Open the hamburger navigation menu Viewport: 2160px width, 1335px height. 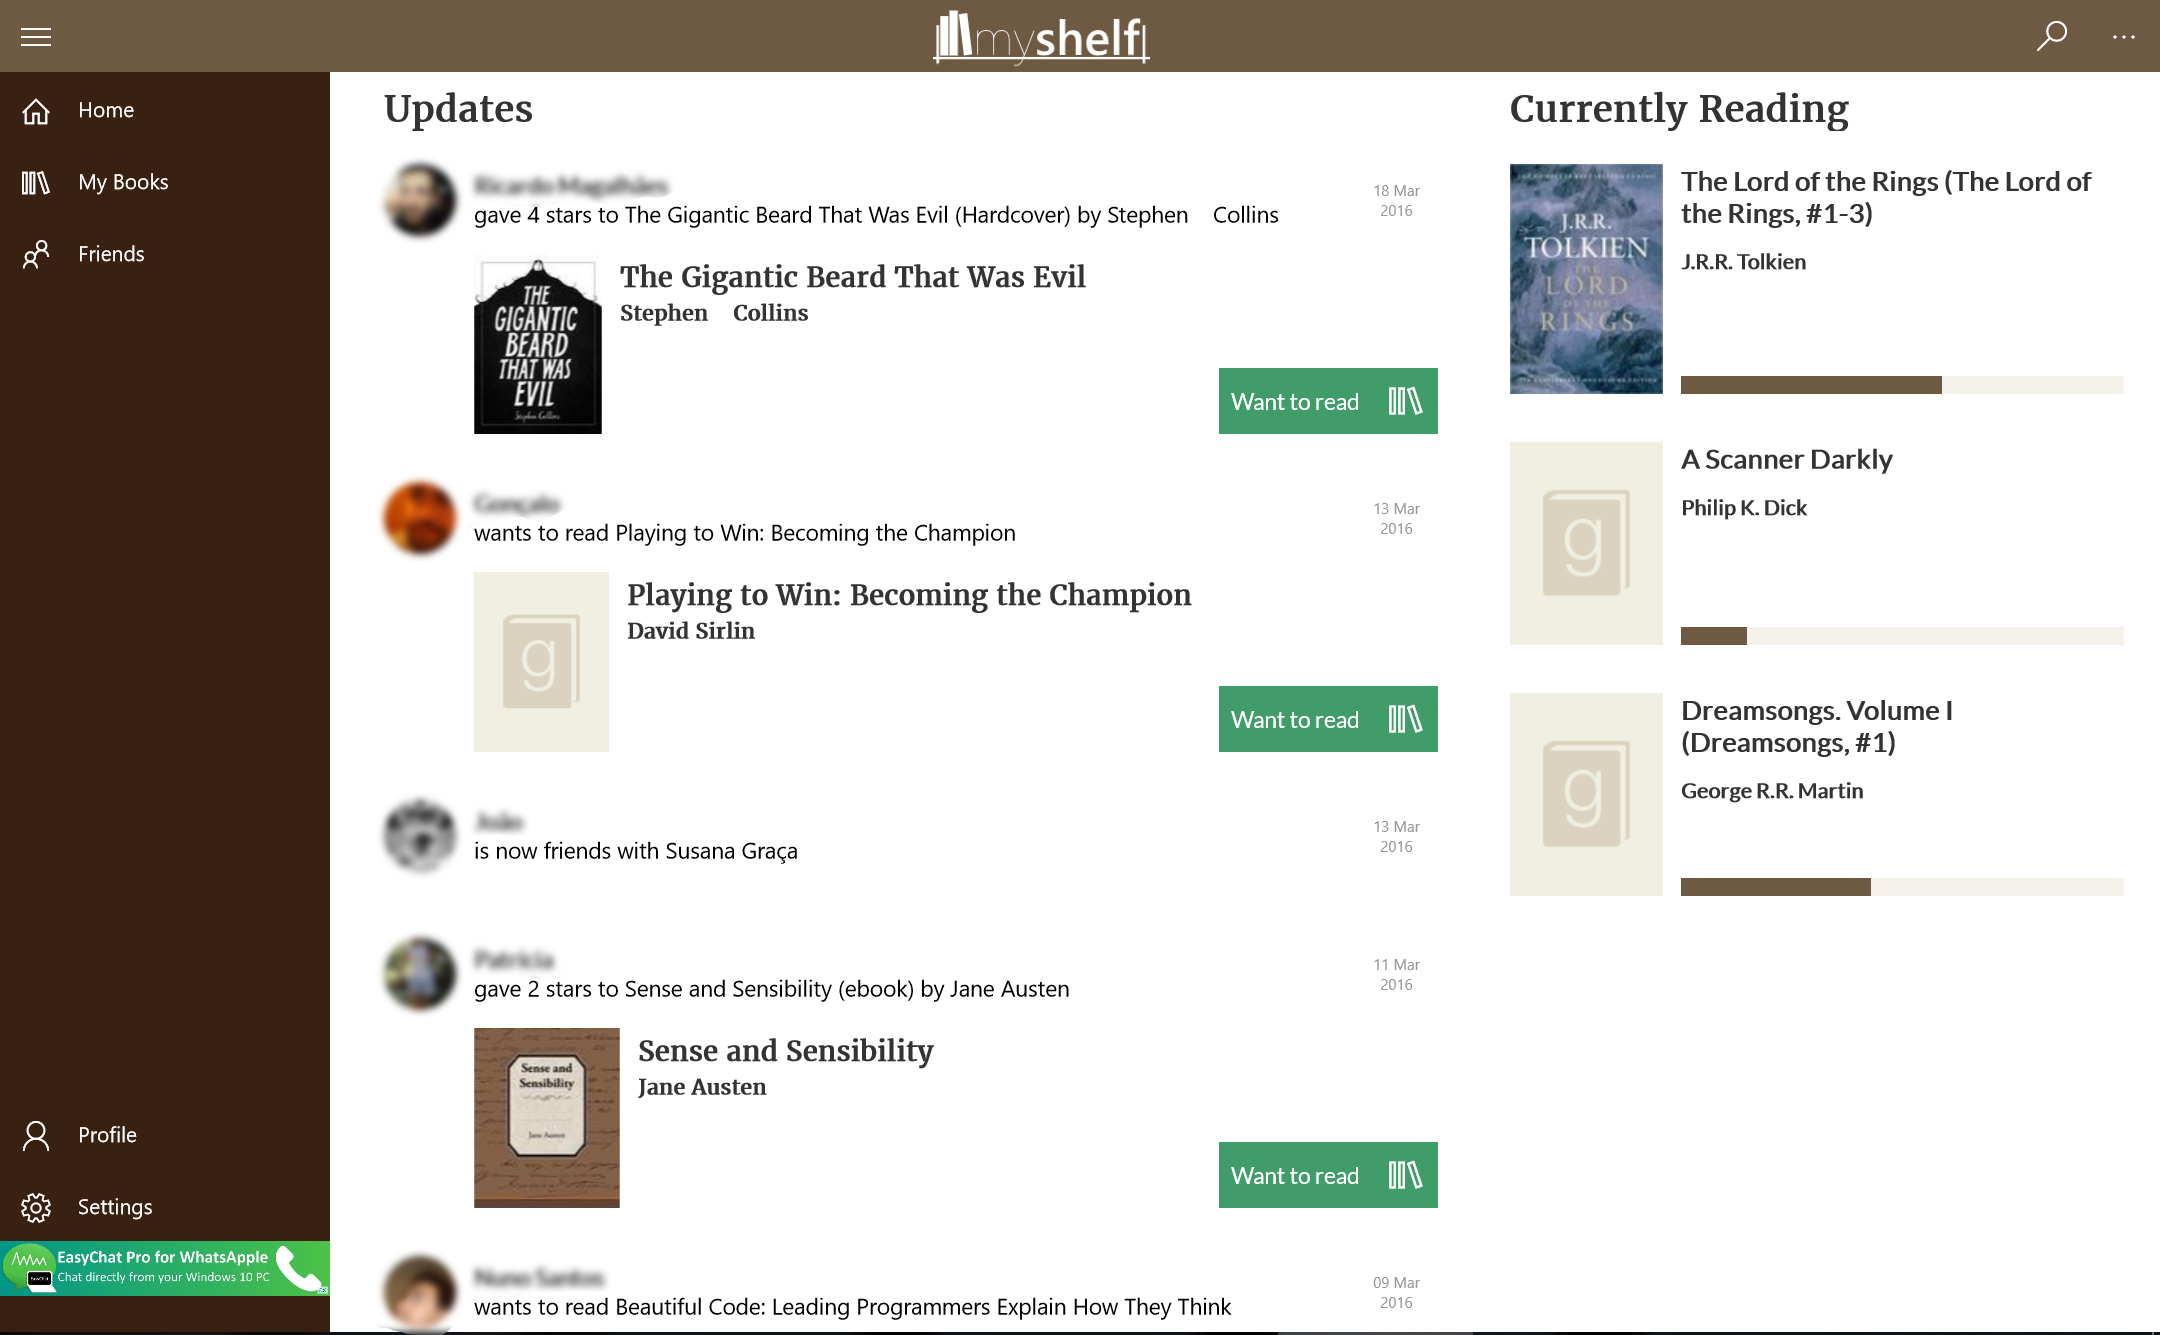(x=36, y=37)
